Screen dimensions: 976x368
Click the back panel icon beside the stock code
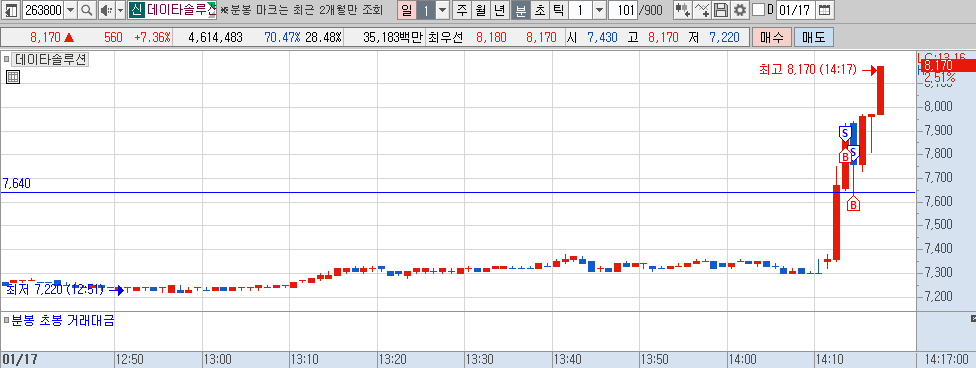[11, 10]
